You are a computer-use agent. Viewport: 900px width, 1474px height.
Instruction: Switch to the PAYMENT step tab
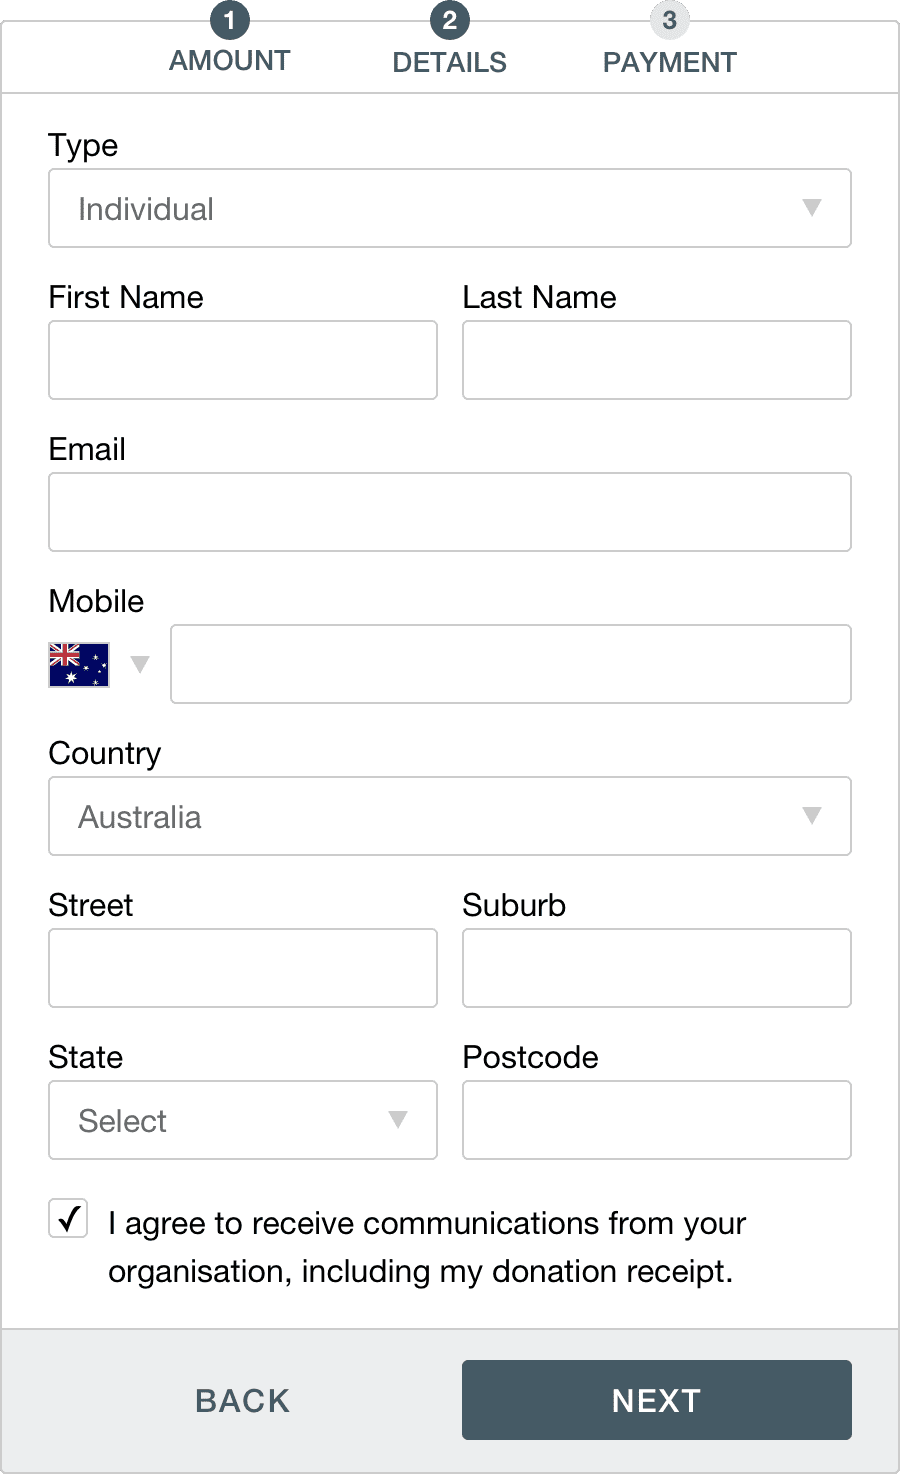pyautogui.click(x=669, y=62)
